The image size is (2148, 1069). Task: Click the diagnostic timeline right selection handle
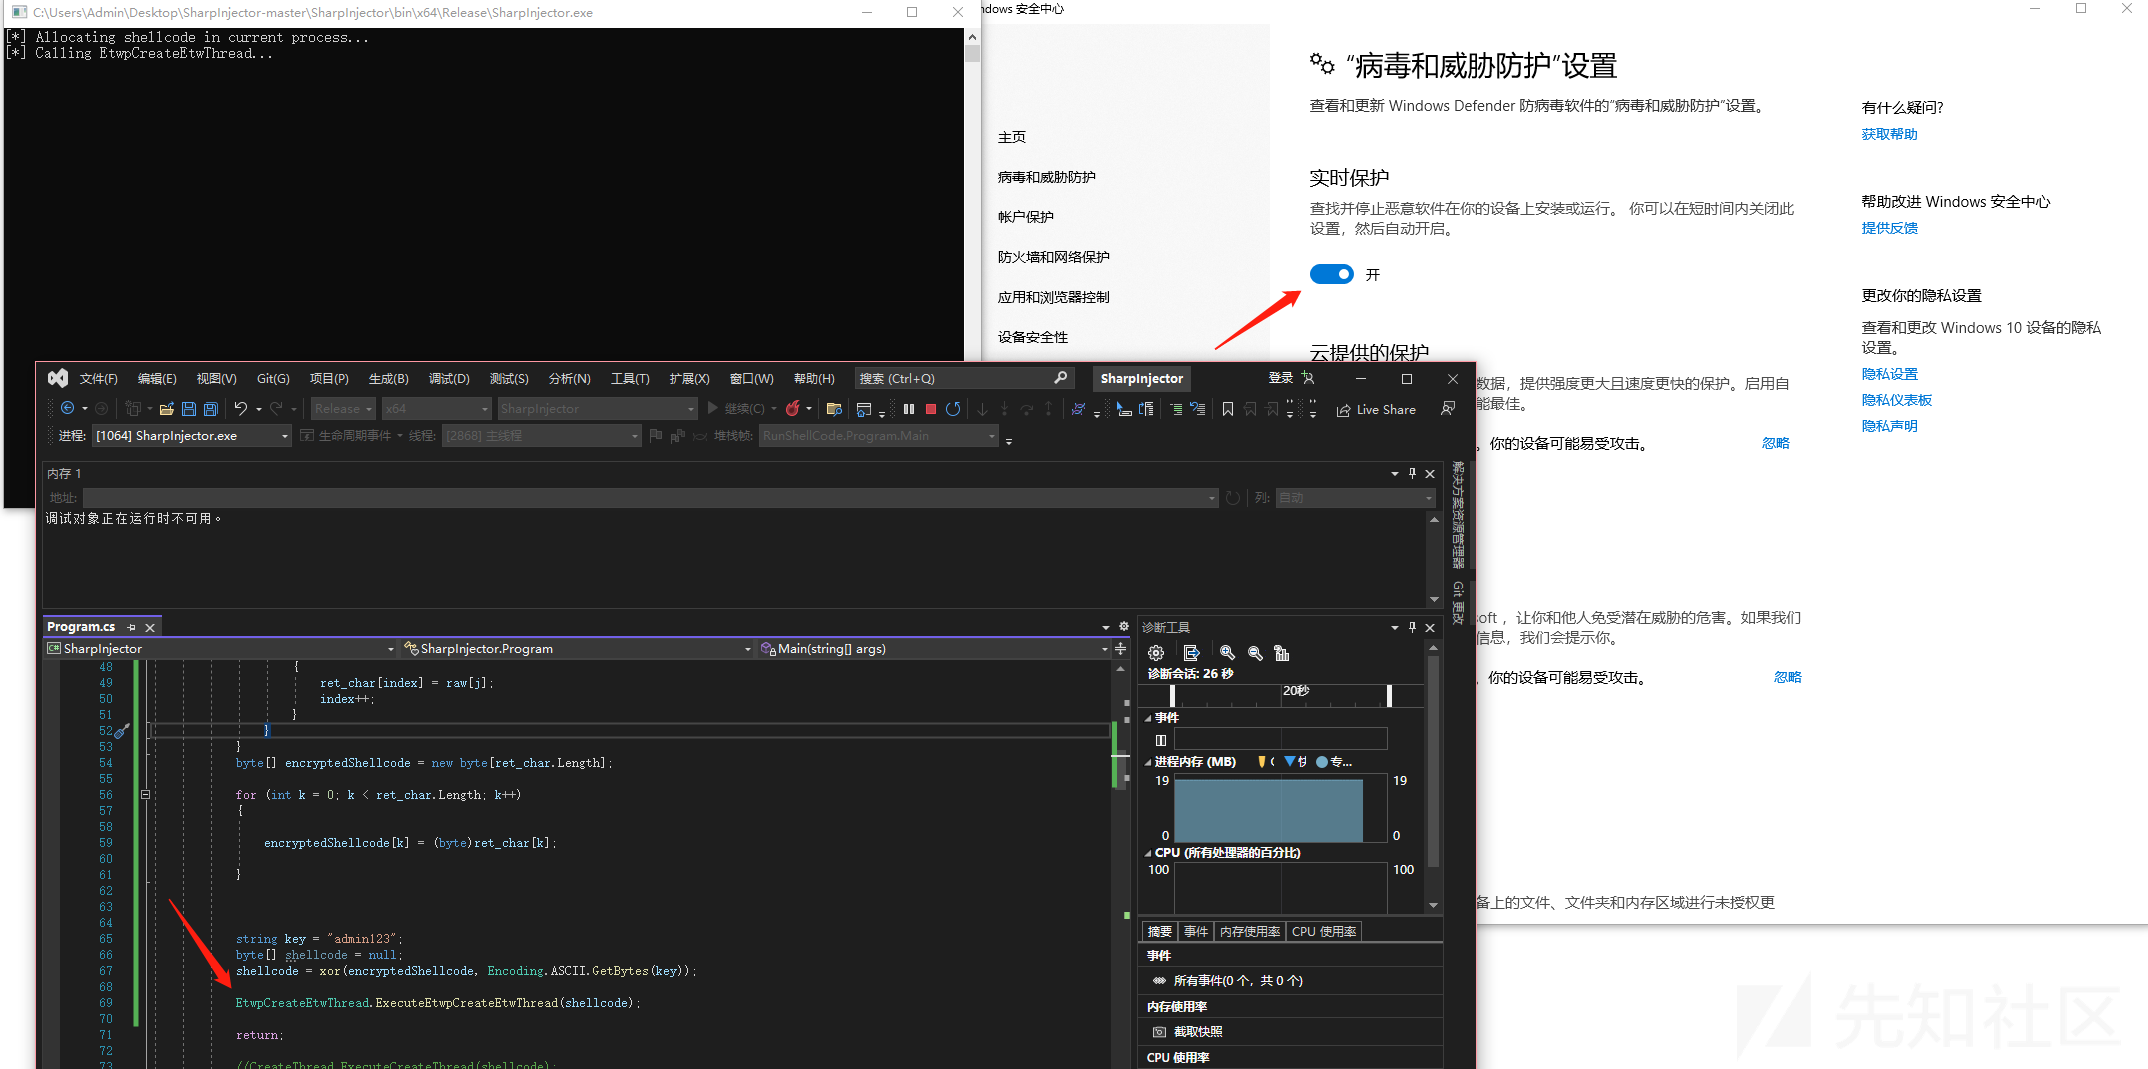[x=1389, y=695]
